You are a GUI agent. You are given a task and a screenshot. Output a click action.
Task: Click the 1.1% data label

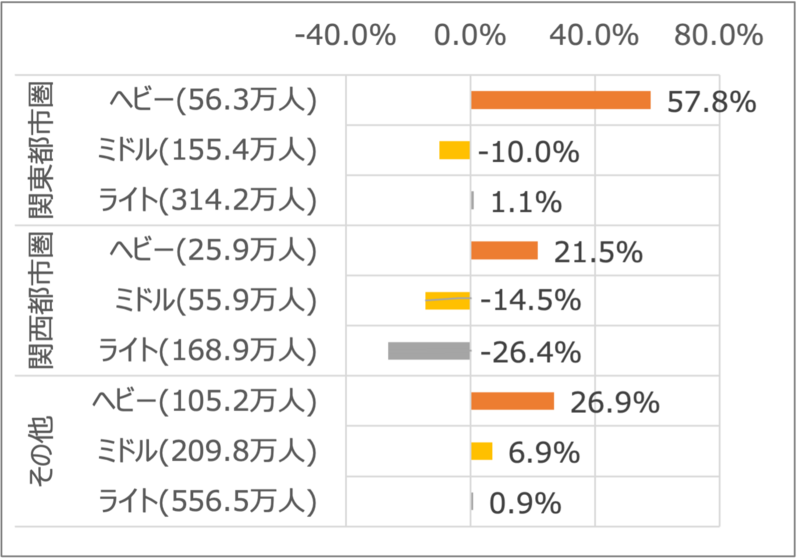526,202
